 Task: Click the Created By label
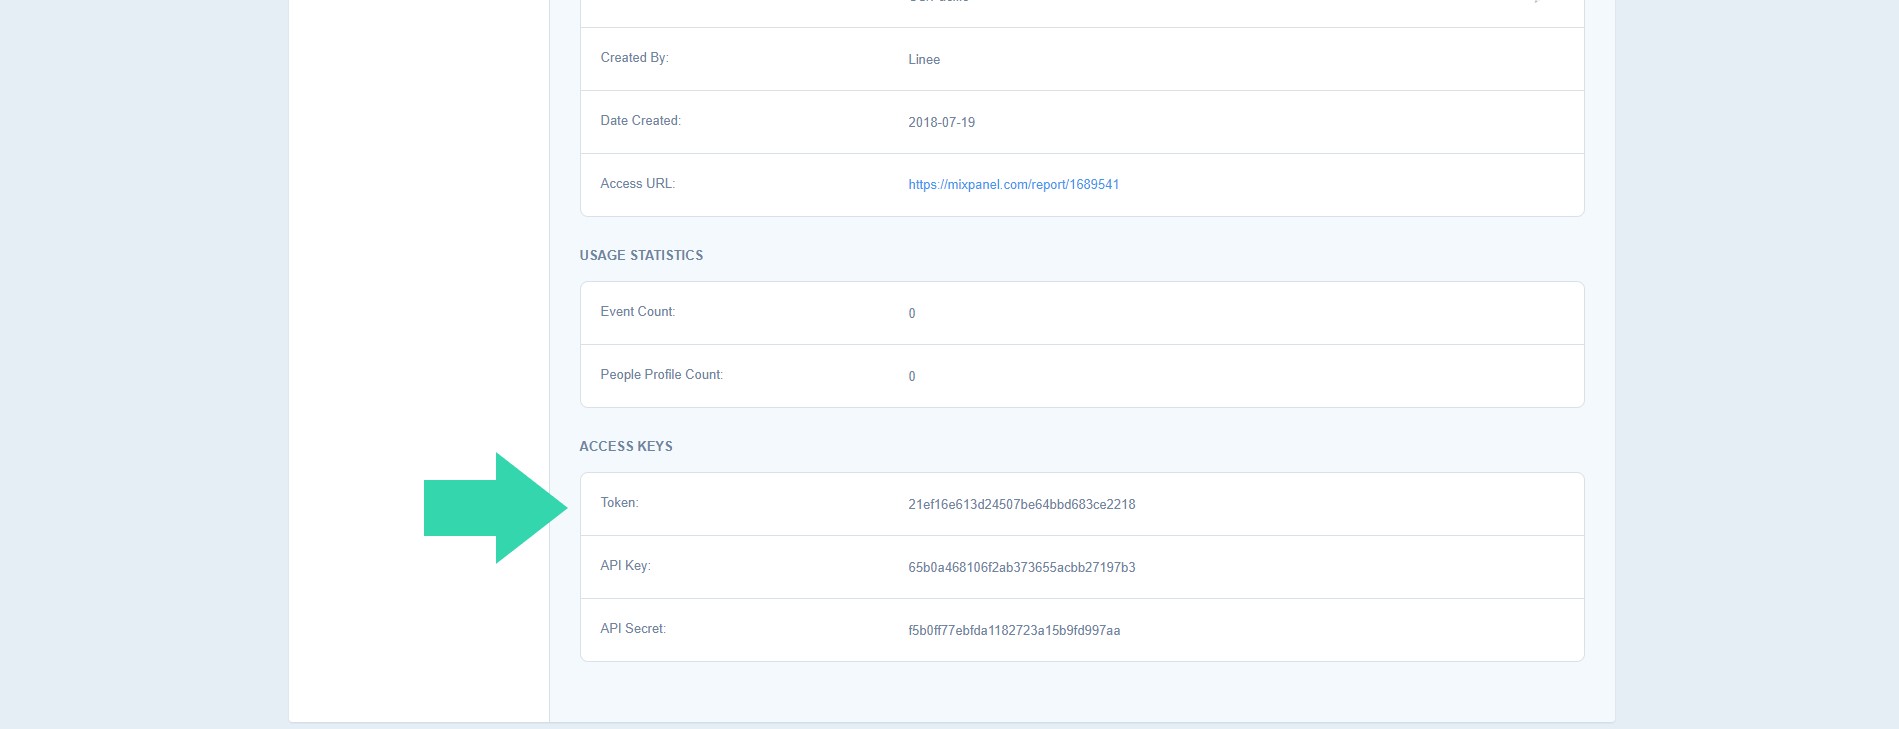[x=634, y=58]
